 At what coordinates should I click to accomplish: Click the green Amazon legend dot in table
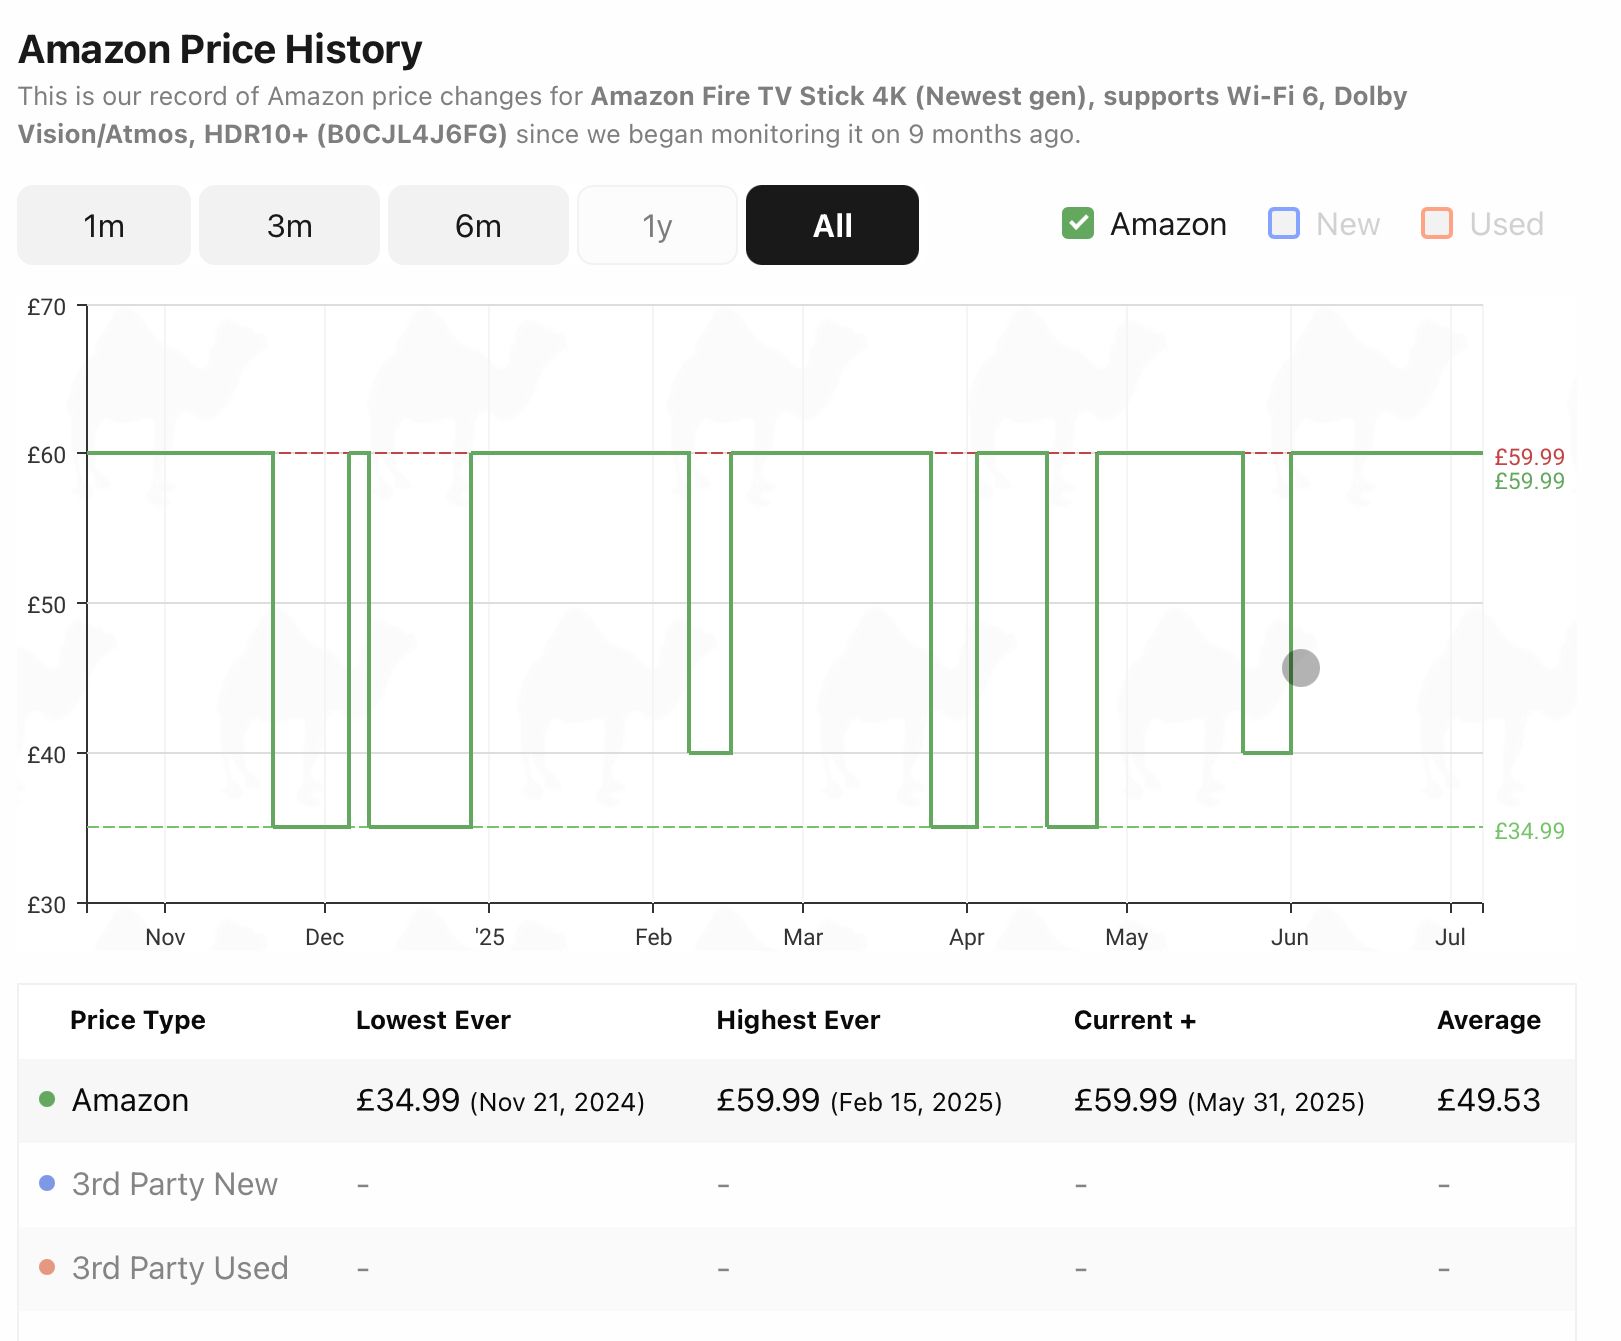click(47, 1099)
